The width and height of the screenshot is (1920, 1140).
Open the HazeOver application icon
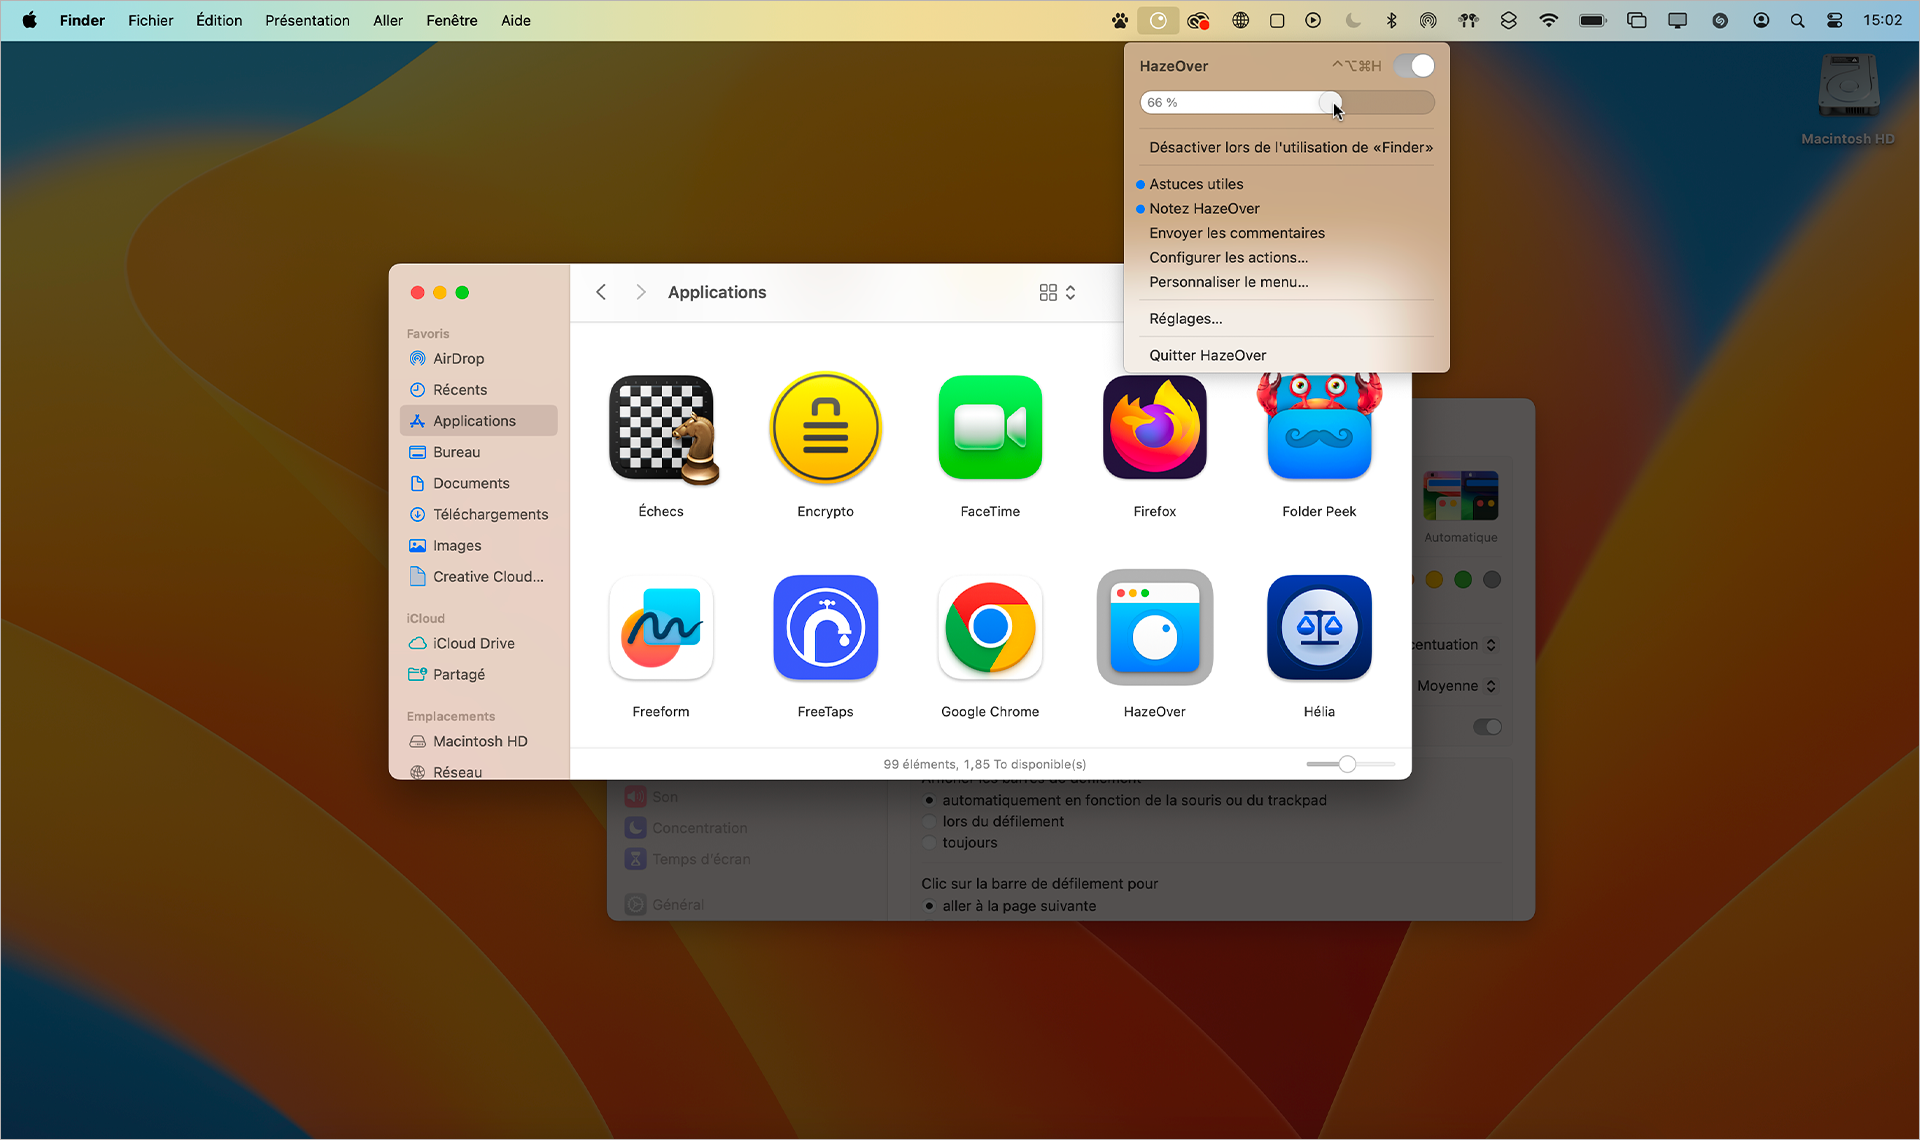1153,628
